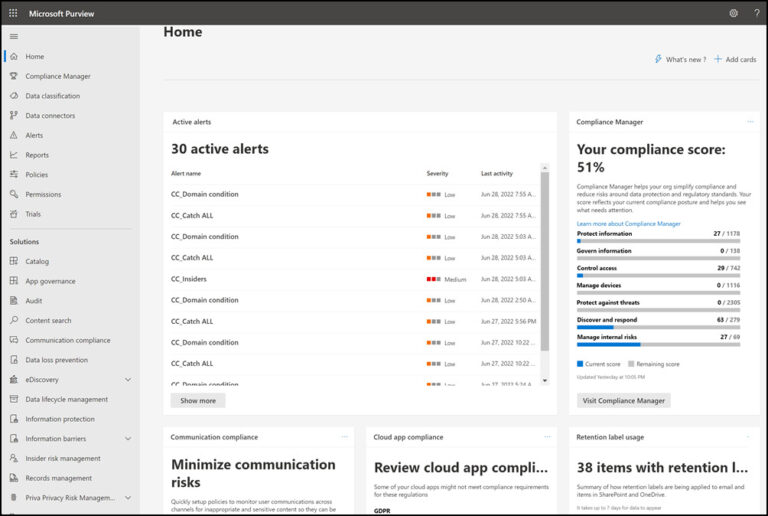
Task: Collapse the navigation hamburger menu
Action: point(14,36)
